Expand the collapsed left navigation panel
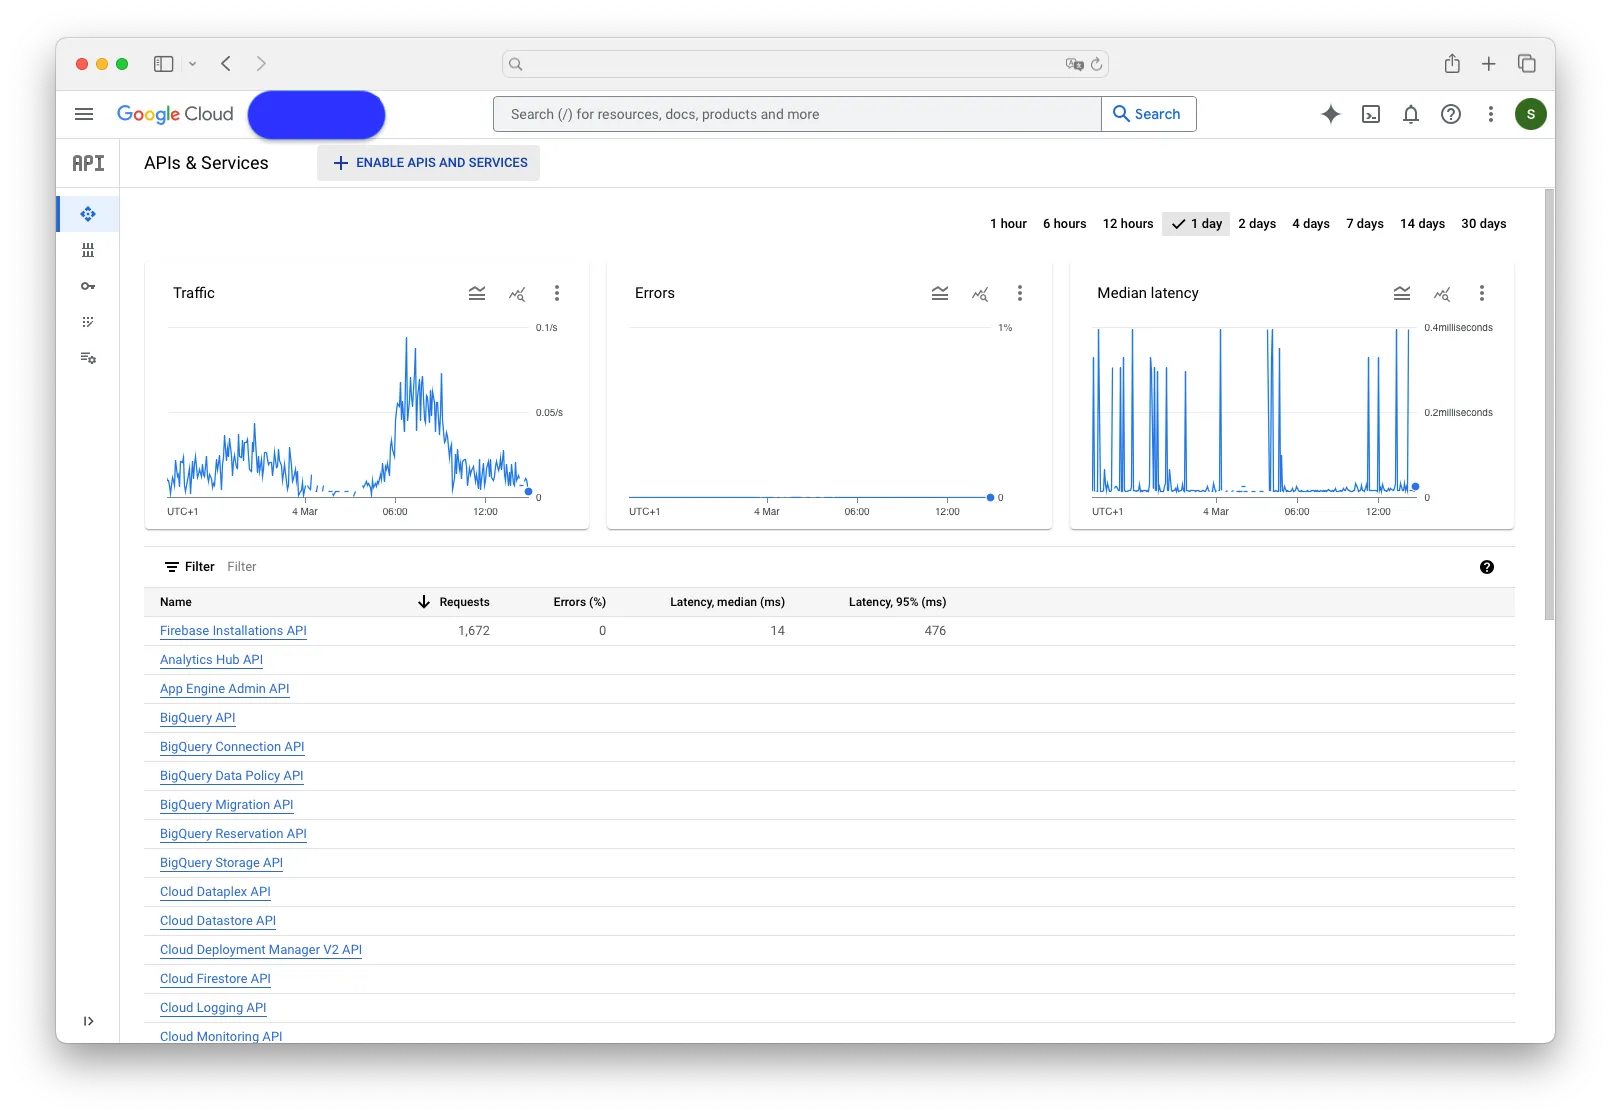 tap(88, 1021)
